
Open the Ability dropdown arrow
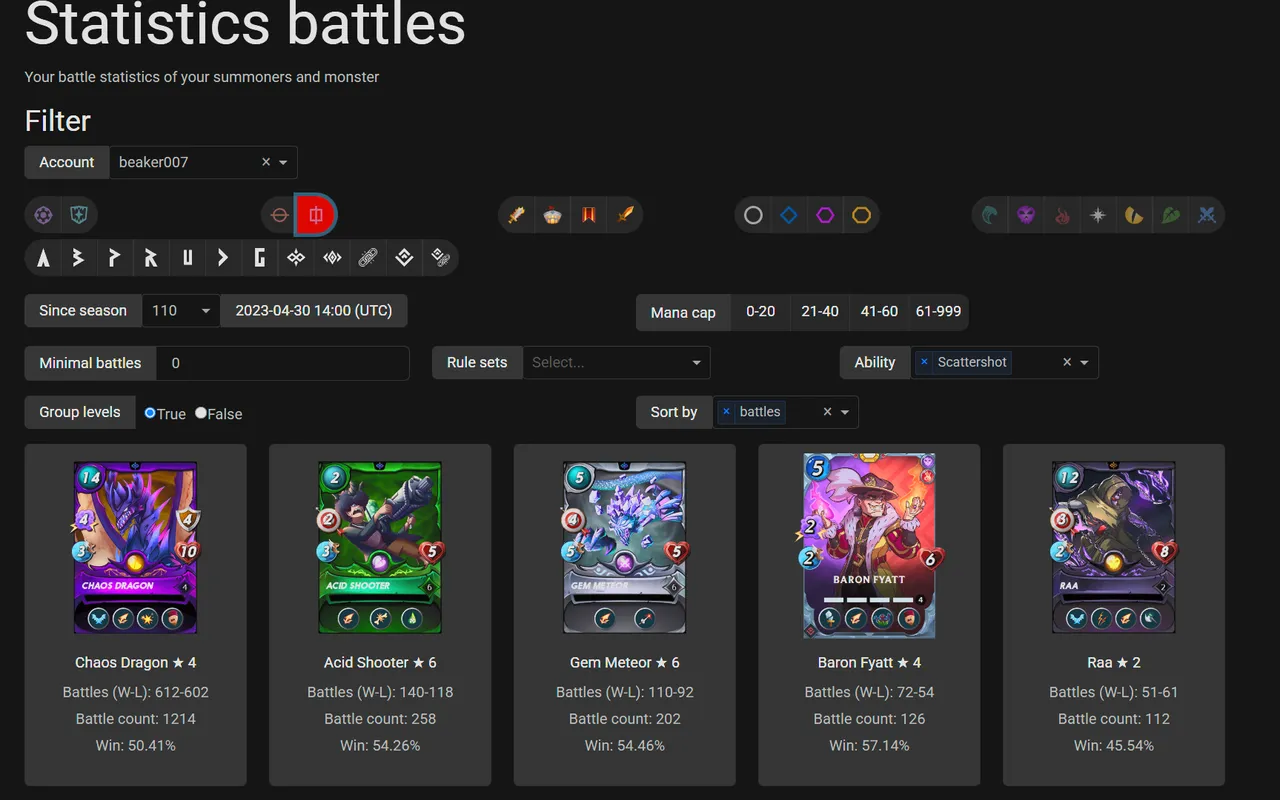pyautogui.click(x=1084, y=362)
